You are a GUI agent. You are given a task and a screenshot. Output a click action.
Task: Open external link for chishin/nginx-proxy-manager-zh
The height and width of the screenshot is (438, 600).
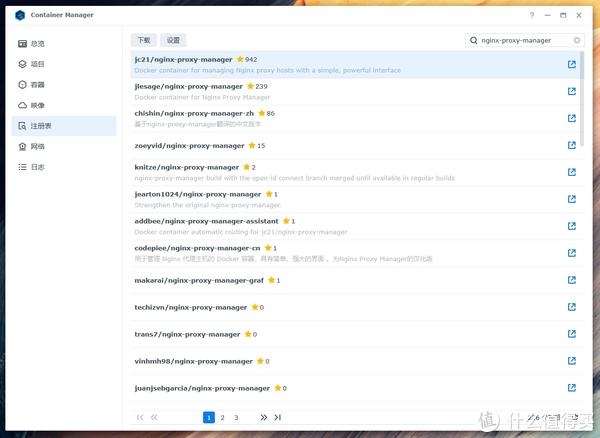coord(572,118)
